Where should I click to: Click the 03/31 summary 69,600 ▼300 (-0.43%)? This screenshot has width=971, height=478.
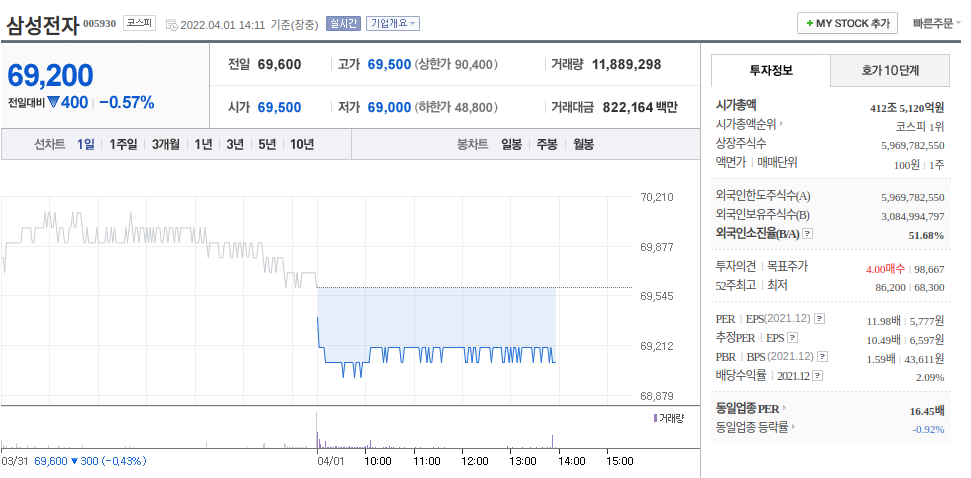[x=90, y=461]
